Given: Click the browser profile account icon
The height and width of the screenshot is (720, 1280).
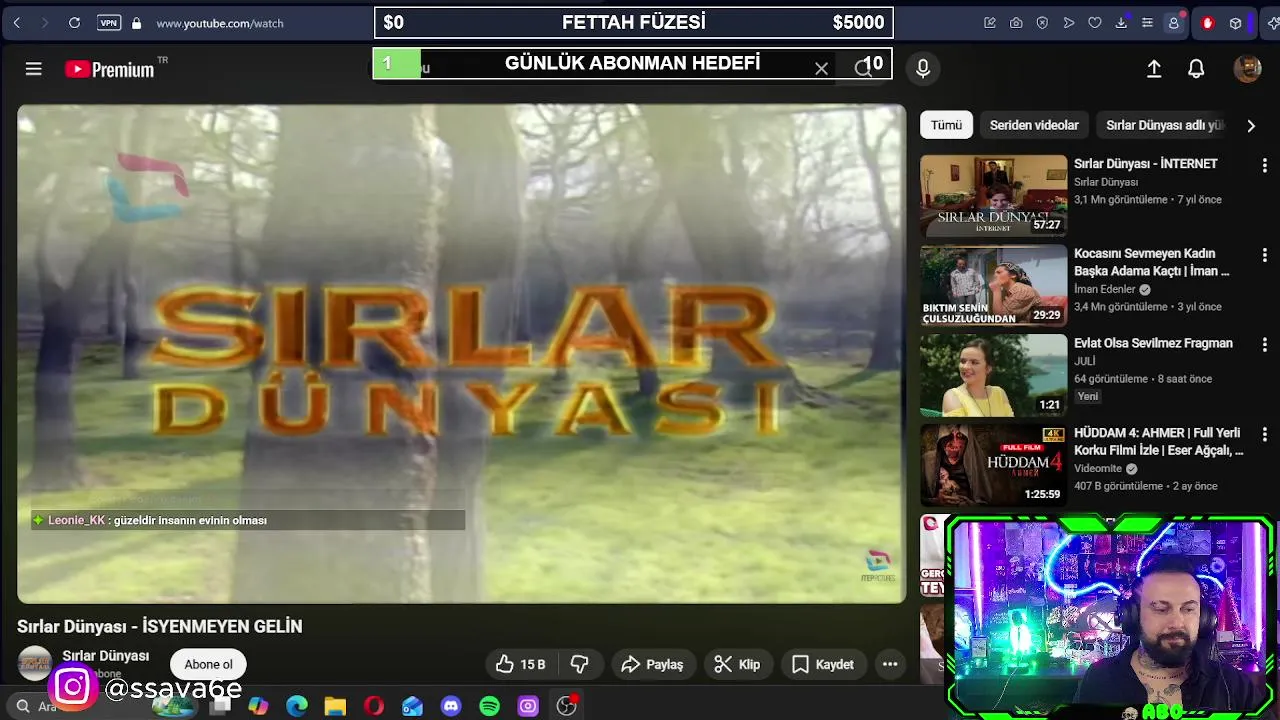Looking at the screenshot, I should (x=1174, y=23).
